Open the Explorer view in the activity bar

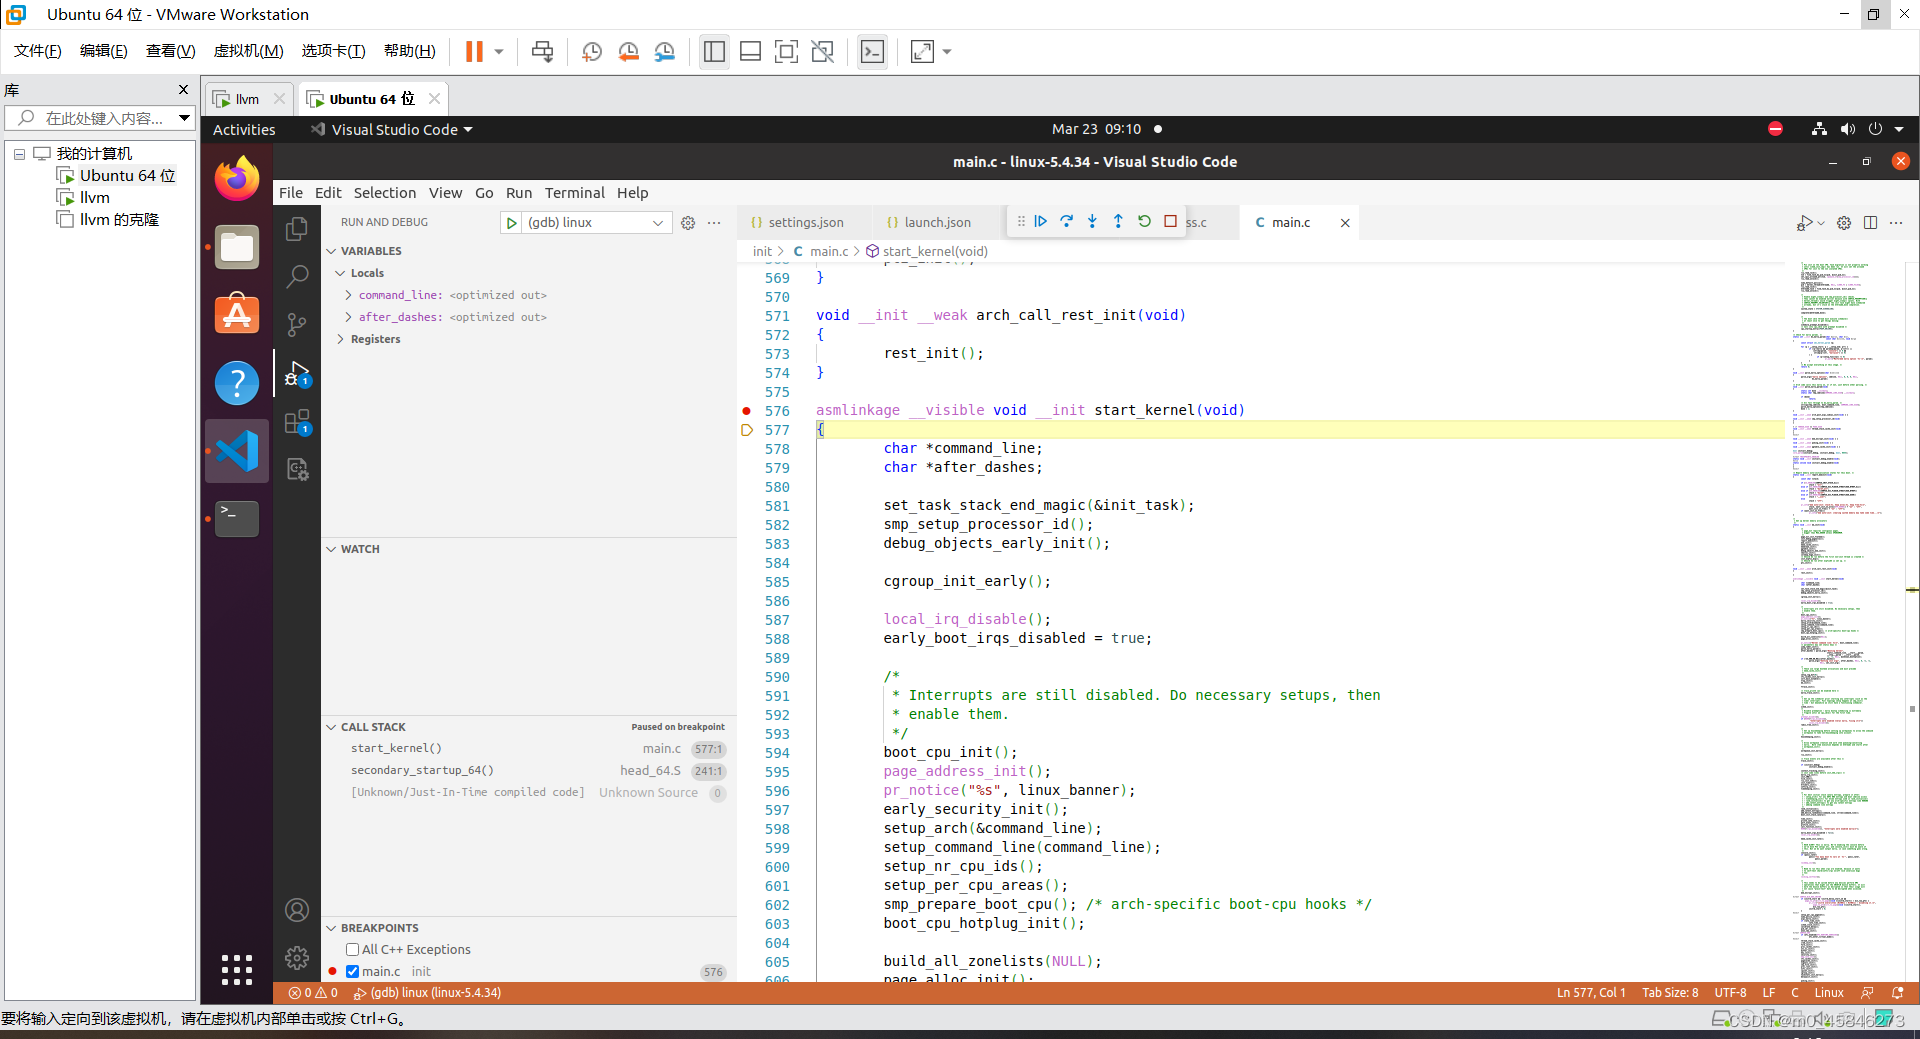pos(297,229)
